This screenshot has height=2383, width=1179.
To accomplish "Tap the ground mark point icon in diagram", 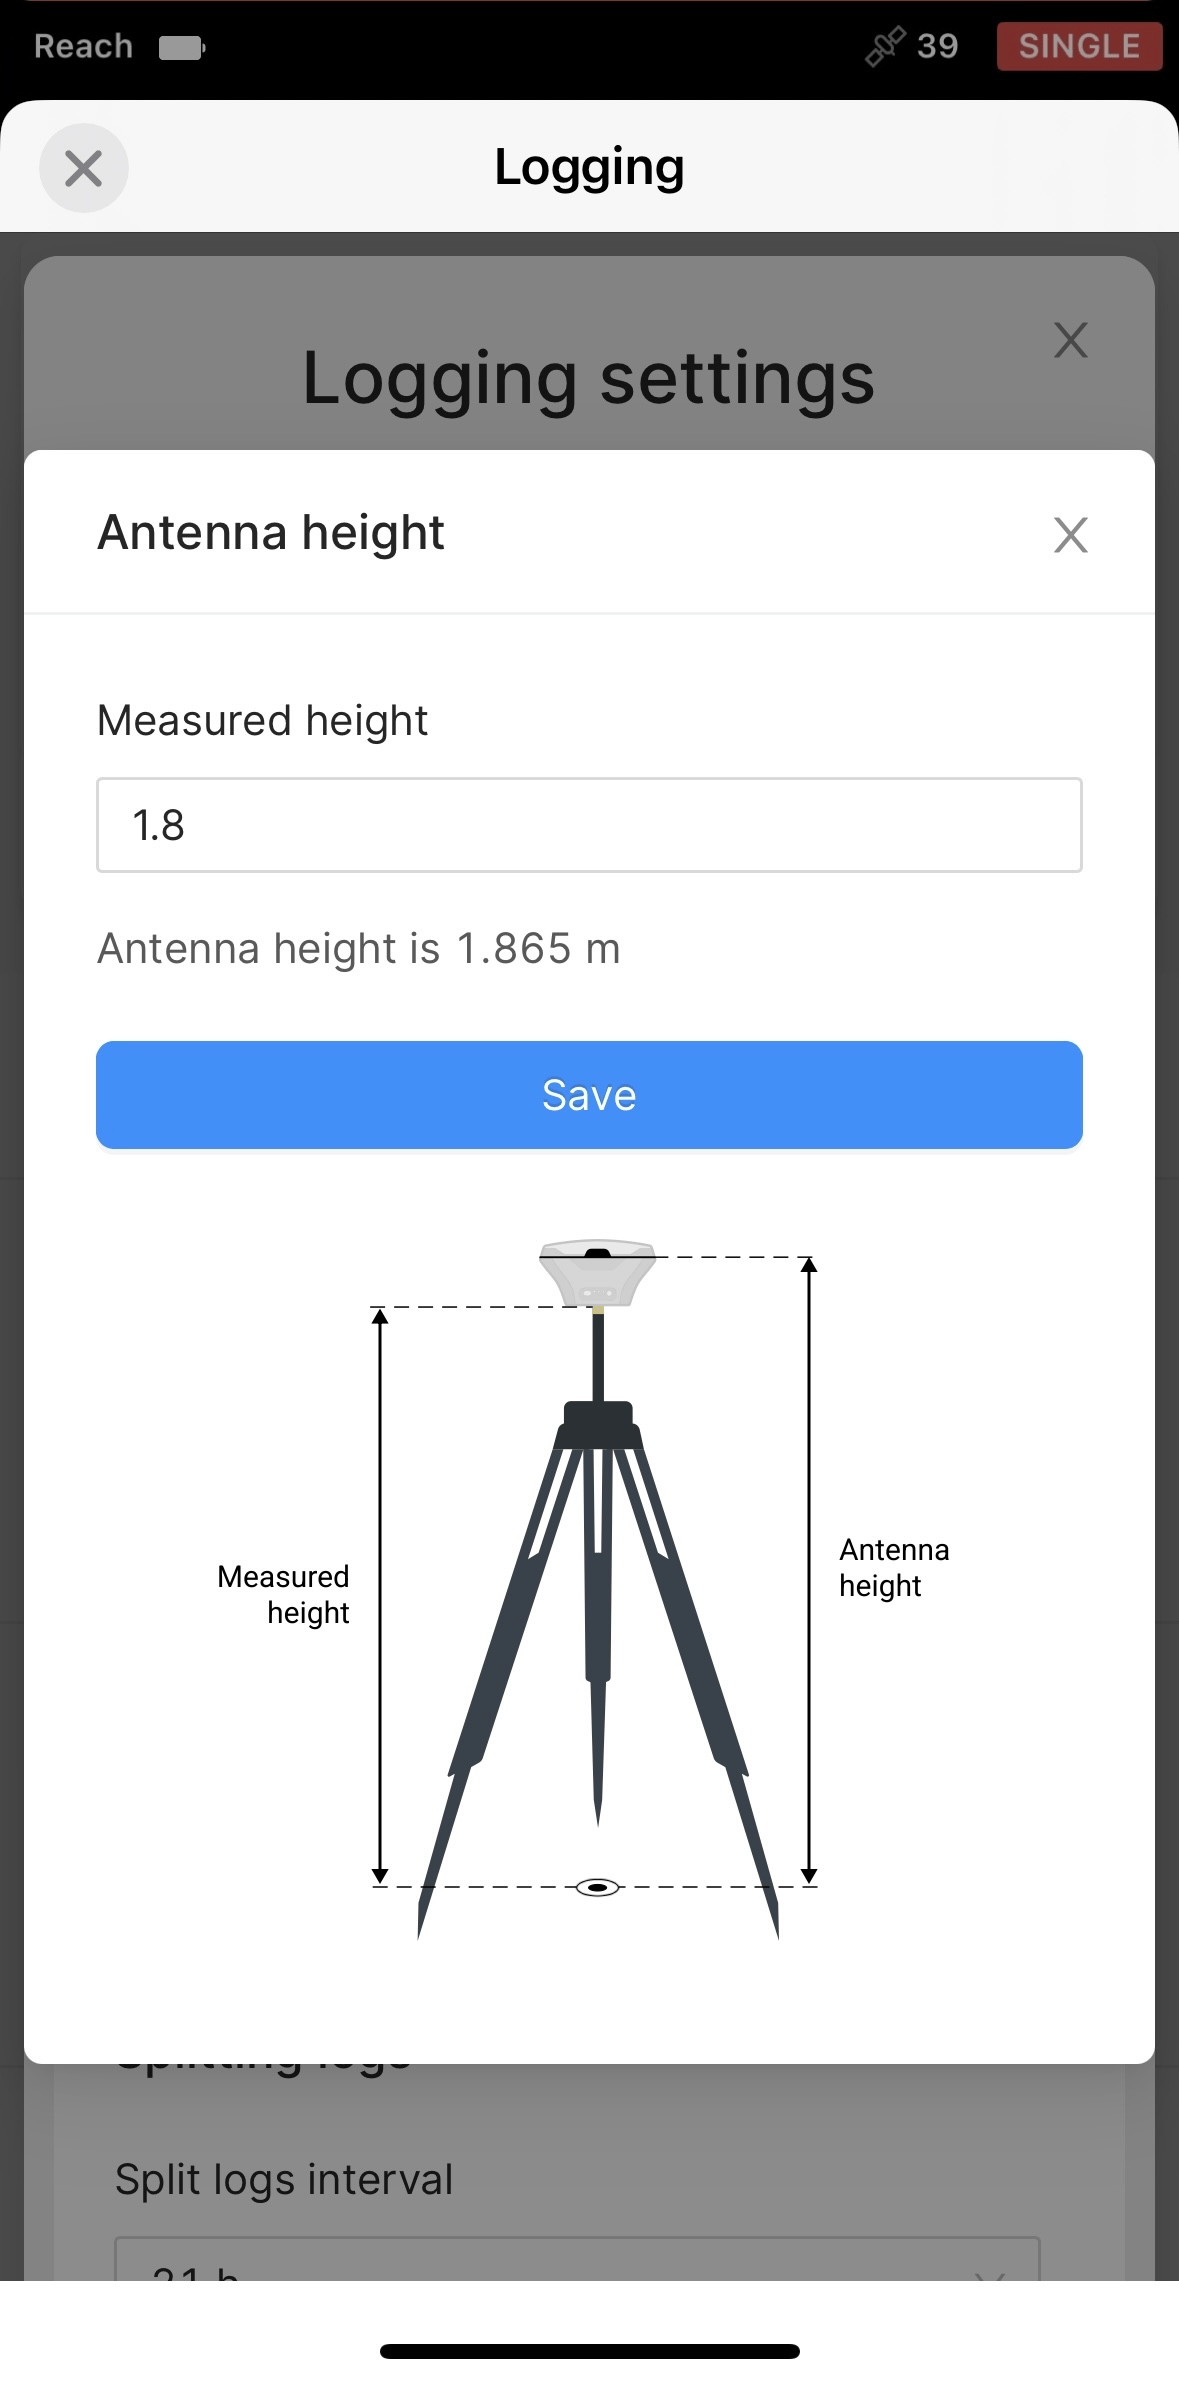I will tap(598, 1887).
